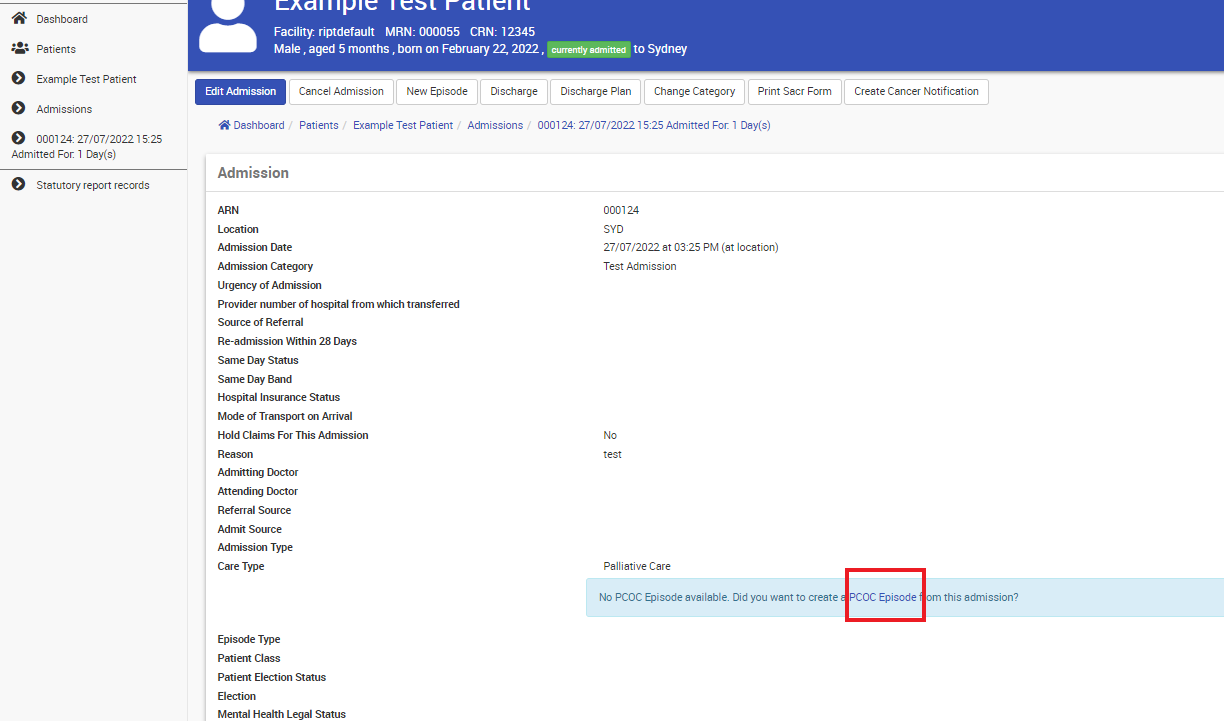The image size is (1224, 721).
Task: Click the currently admitted green badge
Action: click(588, 50)
